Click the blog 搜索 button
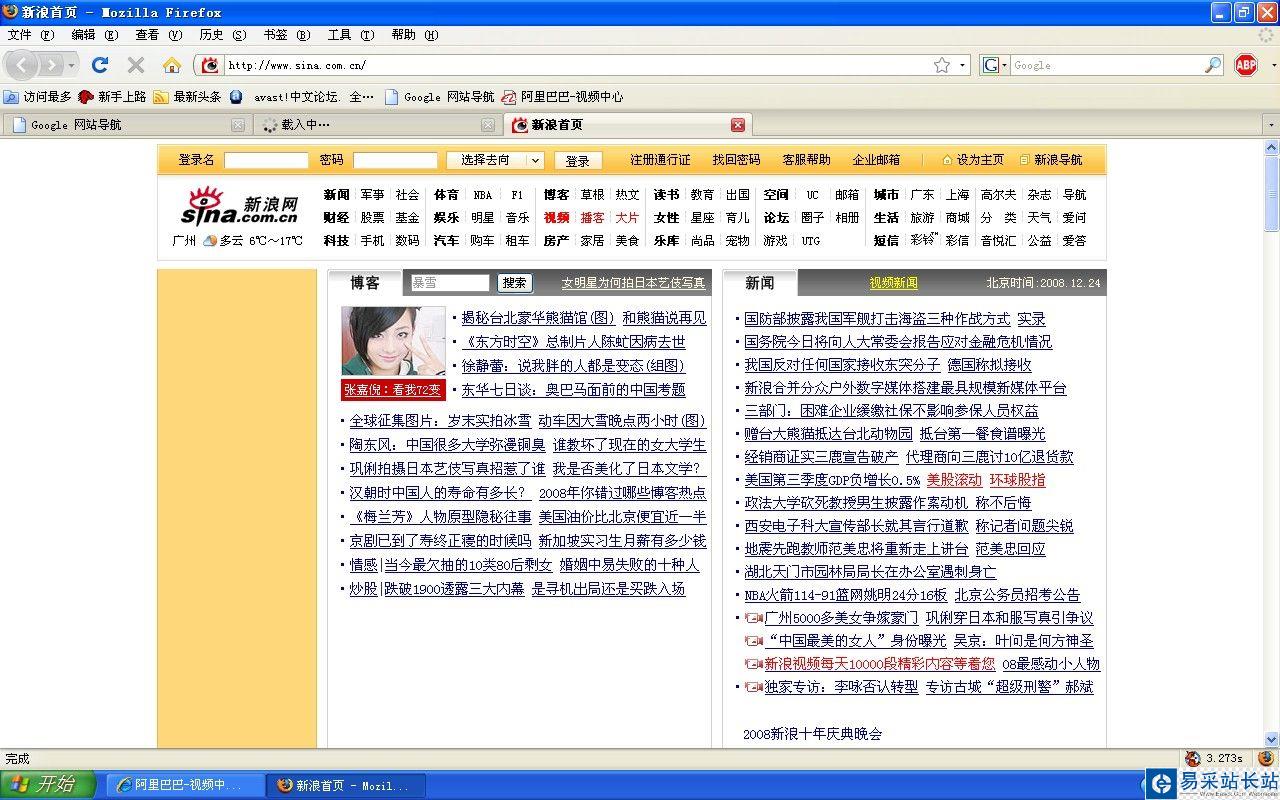 [x=515, y=283]
